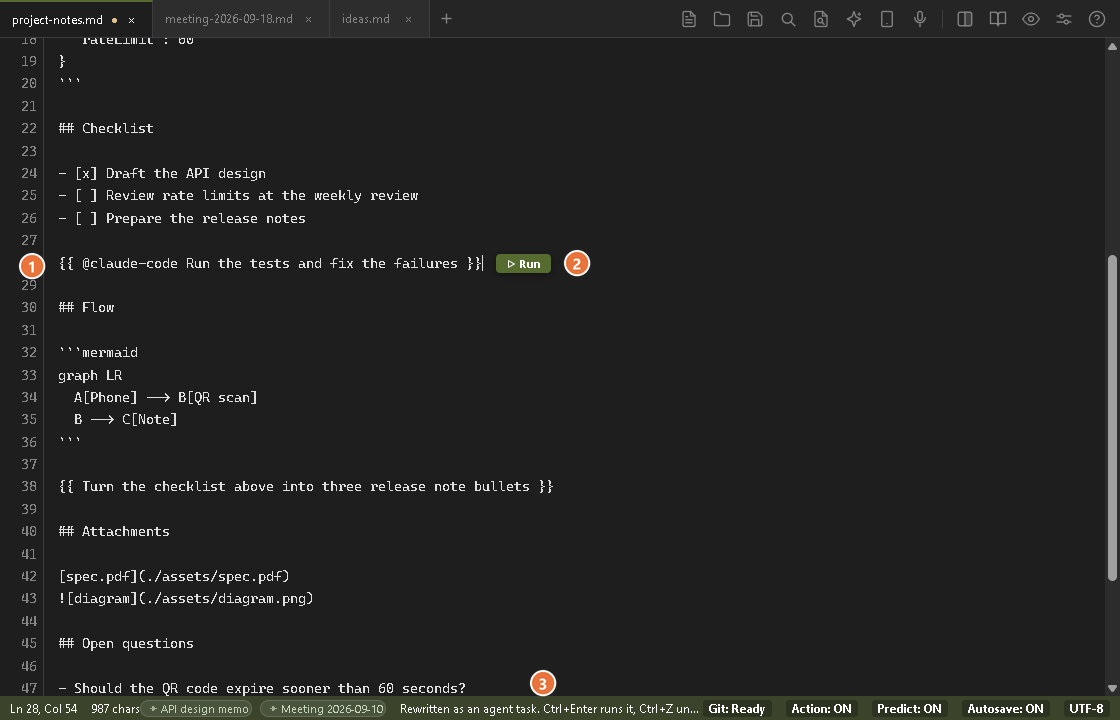Click the split view columns icon

(964, 19)
